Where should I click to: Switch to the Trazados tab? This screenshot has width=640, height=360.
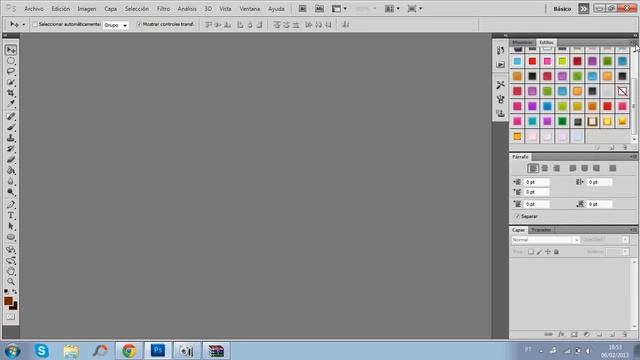point(541,230)
